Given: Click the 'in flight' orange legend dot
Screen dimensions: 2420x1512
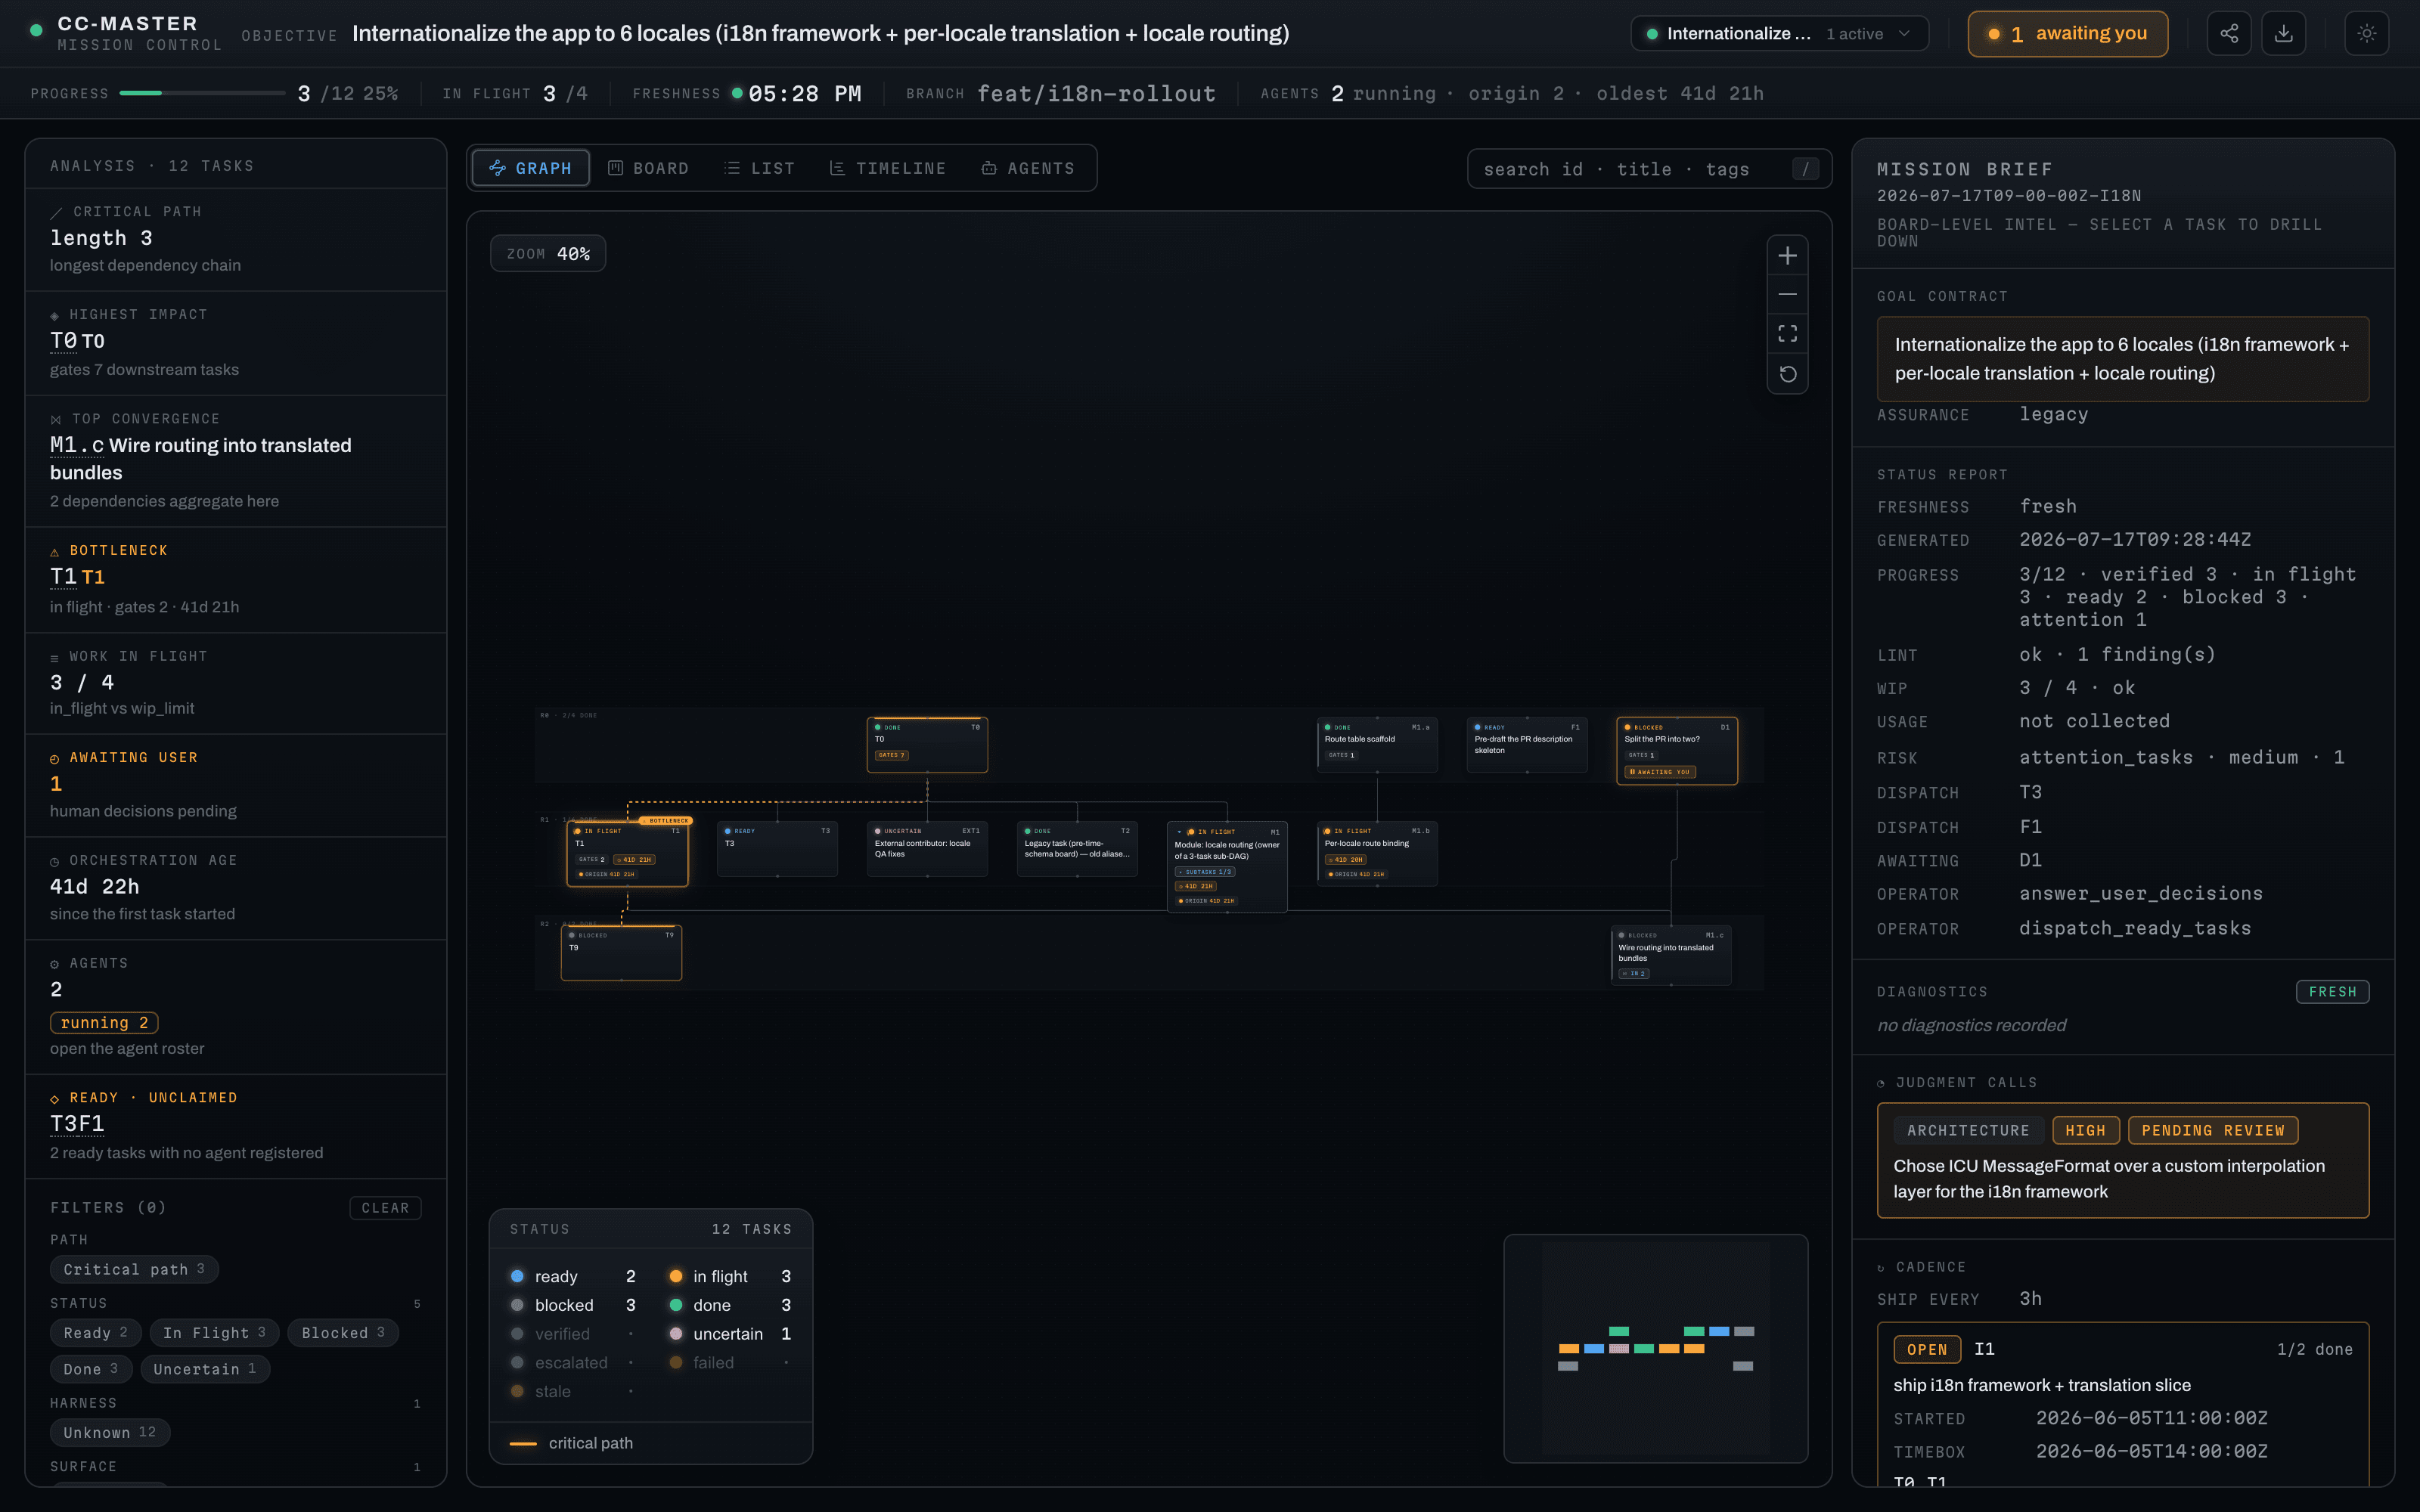Looking at the screenshot, I should tap(676, 1276).
